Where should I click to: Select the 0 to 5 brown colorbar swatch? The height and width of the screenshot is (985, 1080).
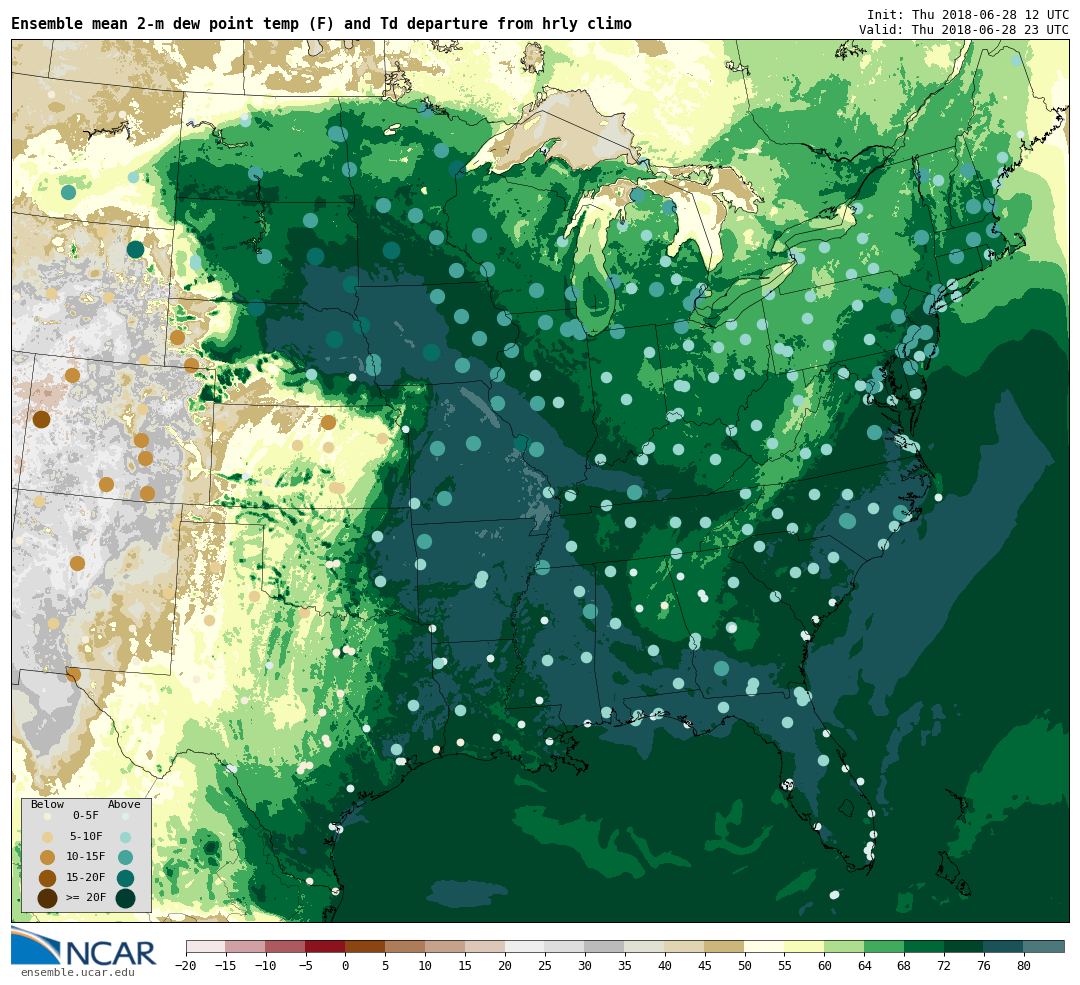click(x=366, y=946)
